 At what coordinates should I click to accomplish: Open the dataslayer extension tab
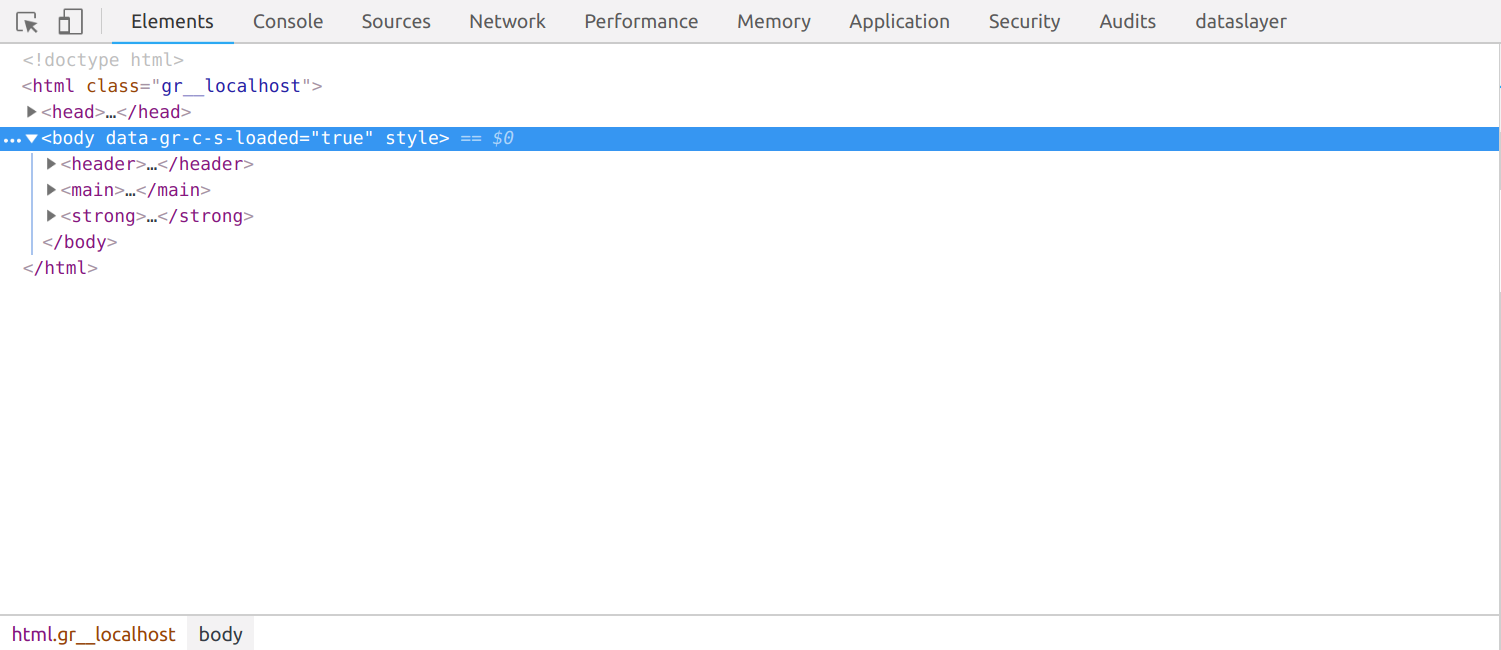(x=1240, y=22)
